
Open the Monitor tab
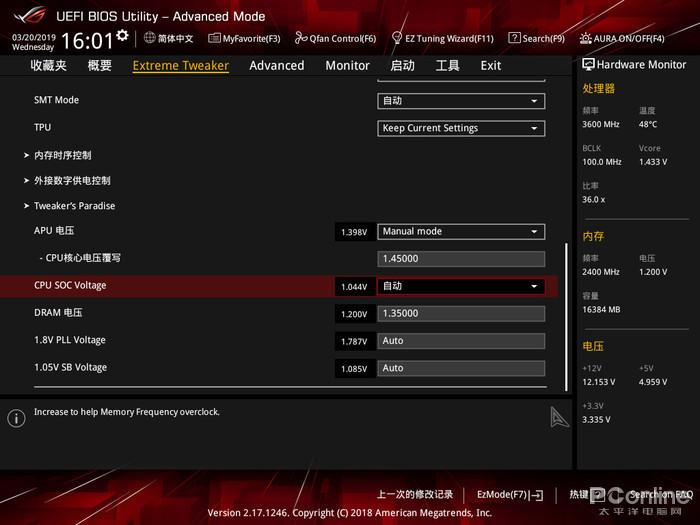[347, 66]
